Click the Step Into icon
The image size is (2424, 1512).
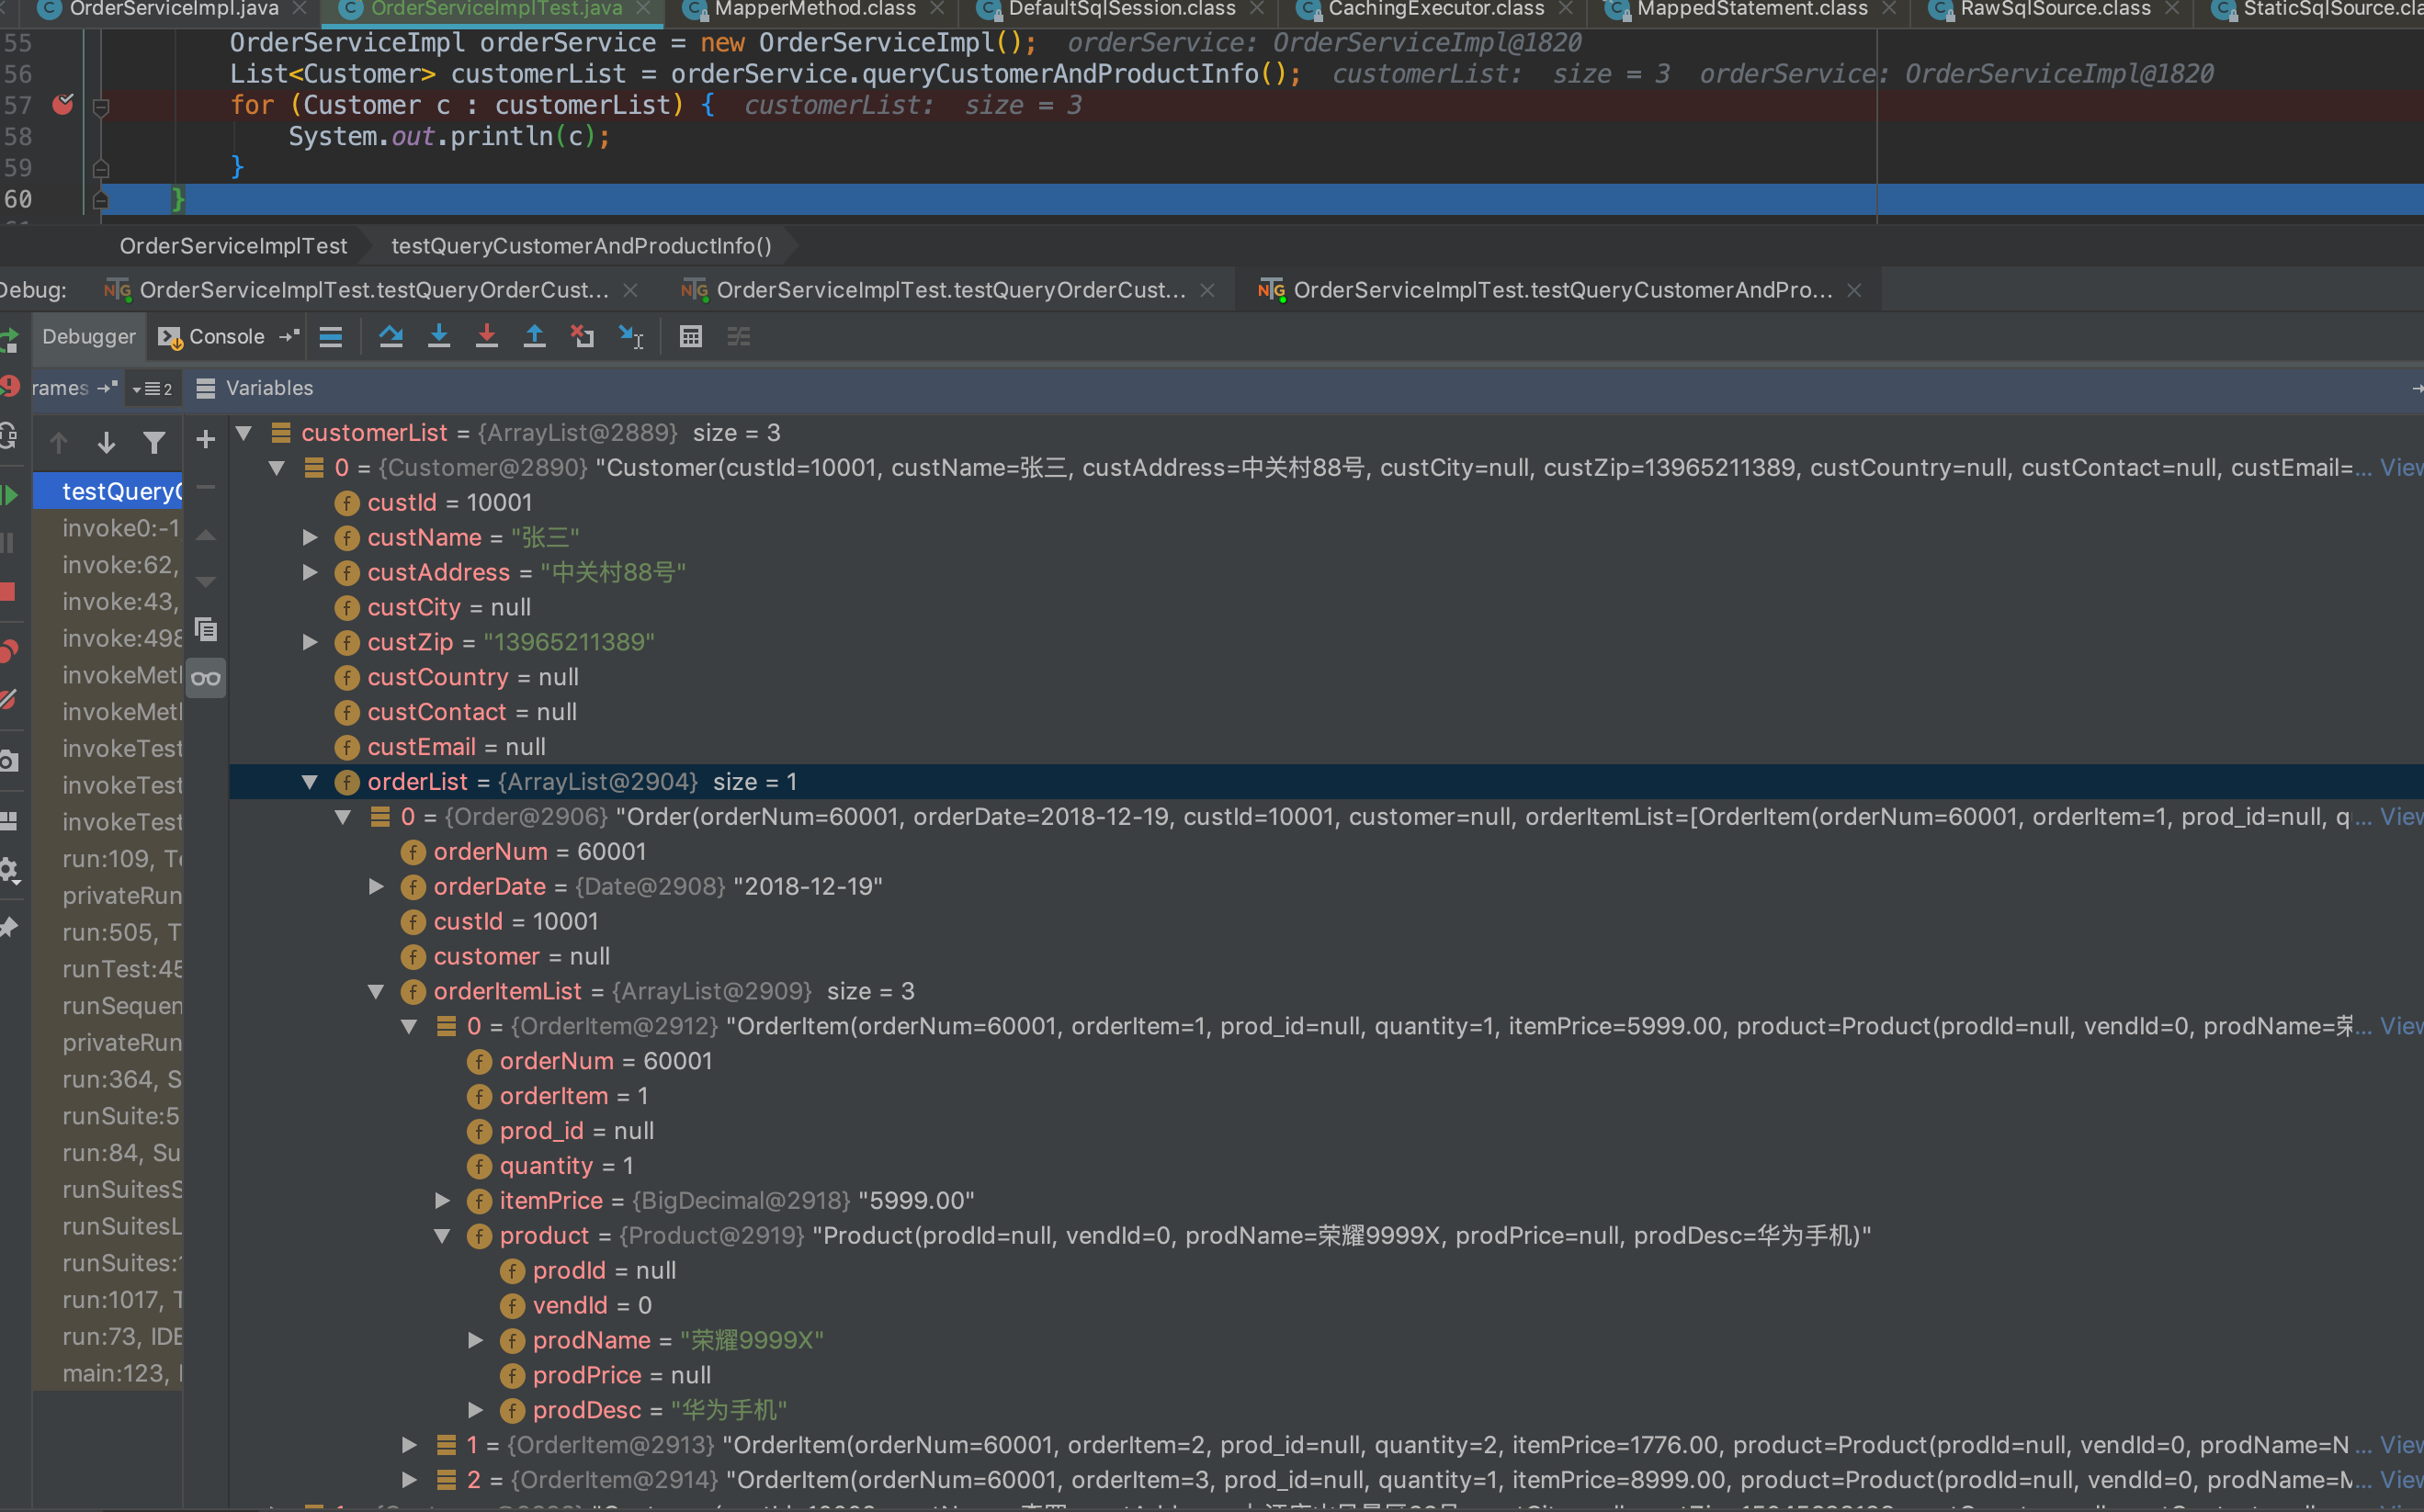439,336
